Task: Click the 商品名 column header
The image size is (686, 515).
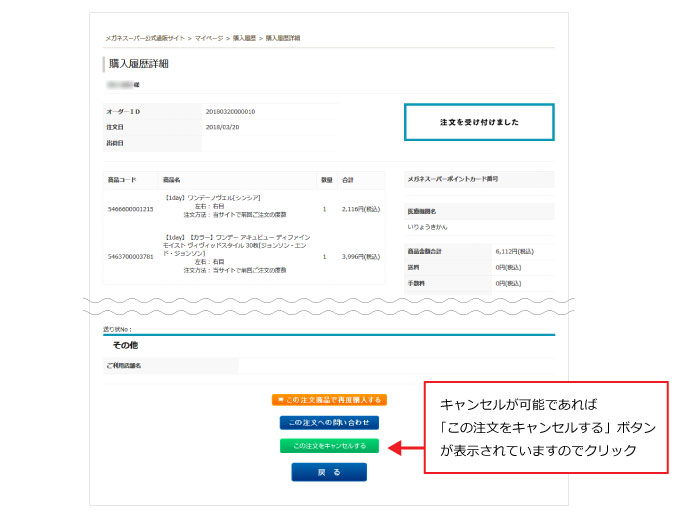Action: (172, 180)
